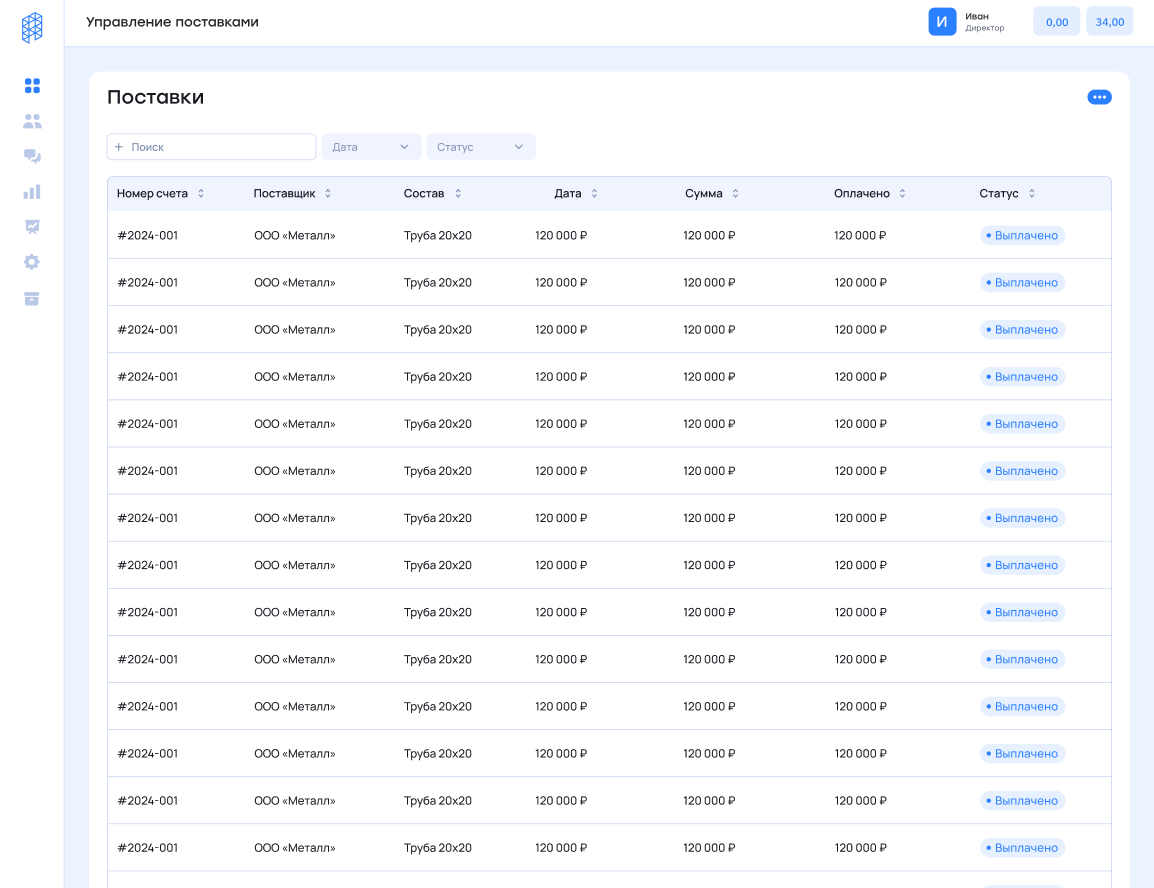Click the company logo in top-left corner

(32, 27)
